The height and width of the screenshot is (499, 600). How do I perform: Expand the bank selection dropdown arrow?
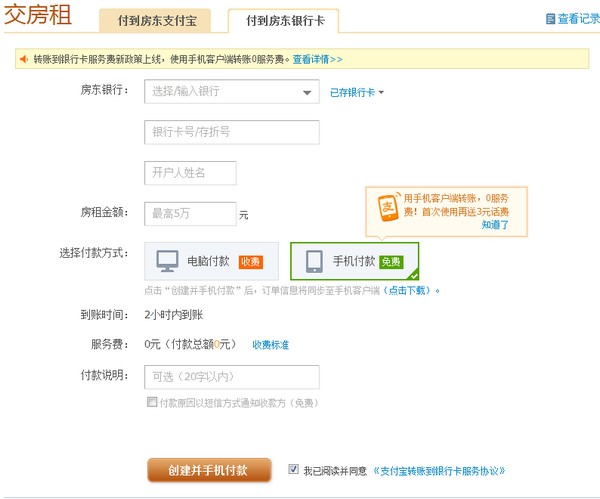click(x=307, y=92)
